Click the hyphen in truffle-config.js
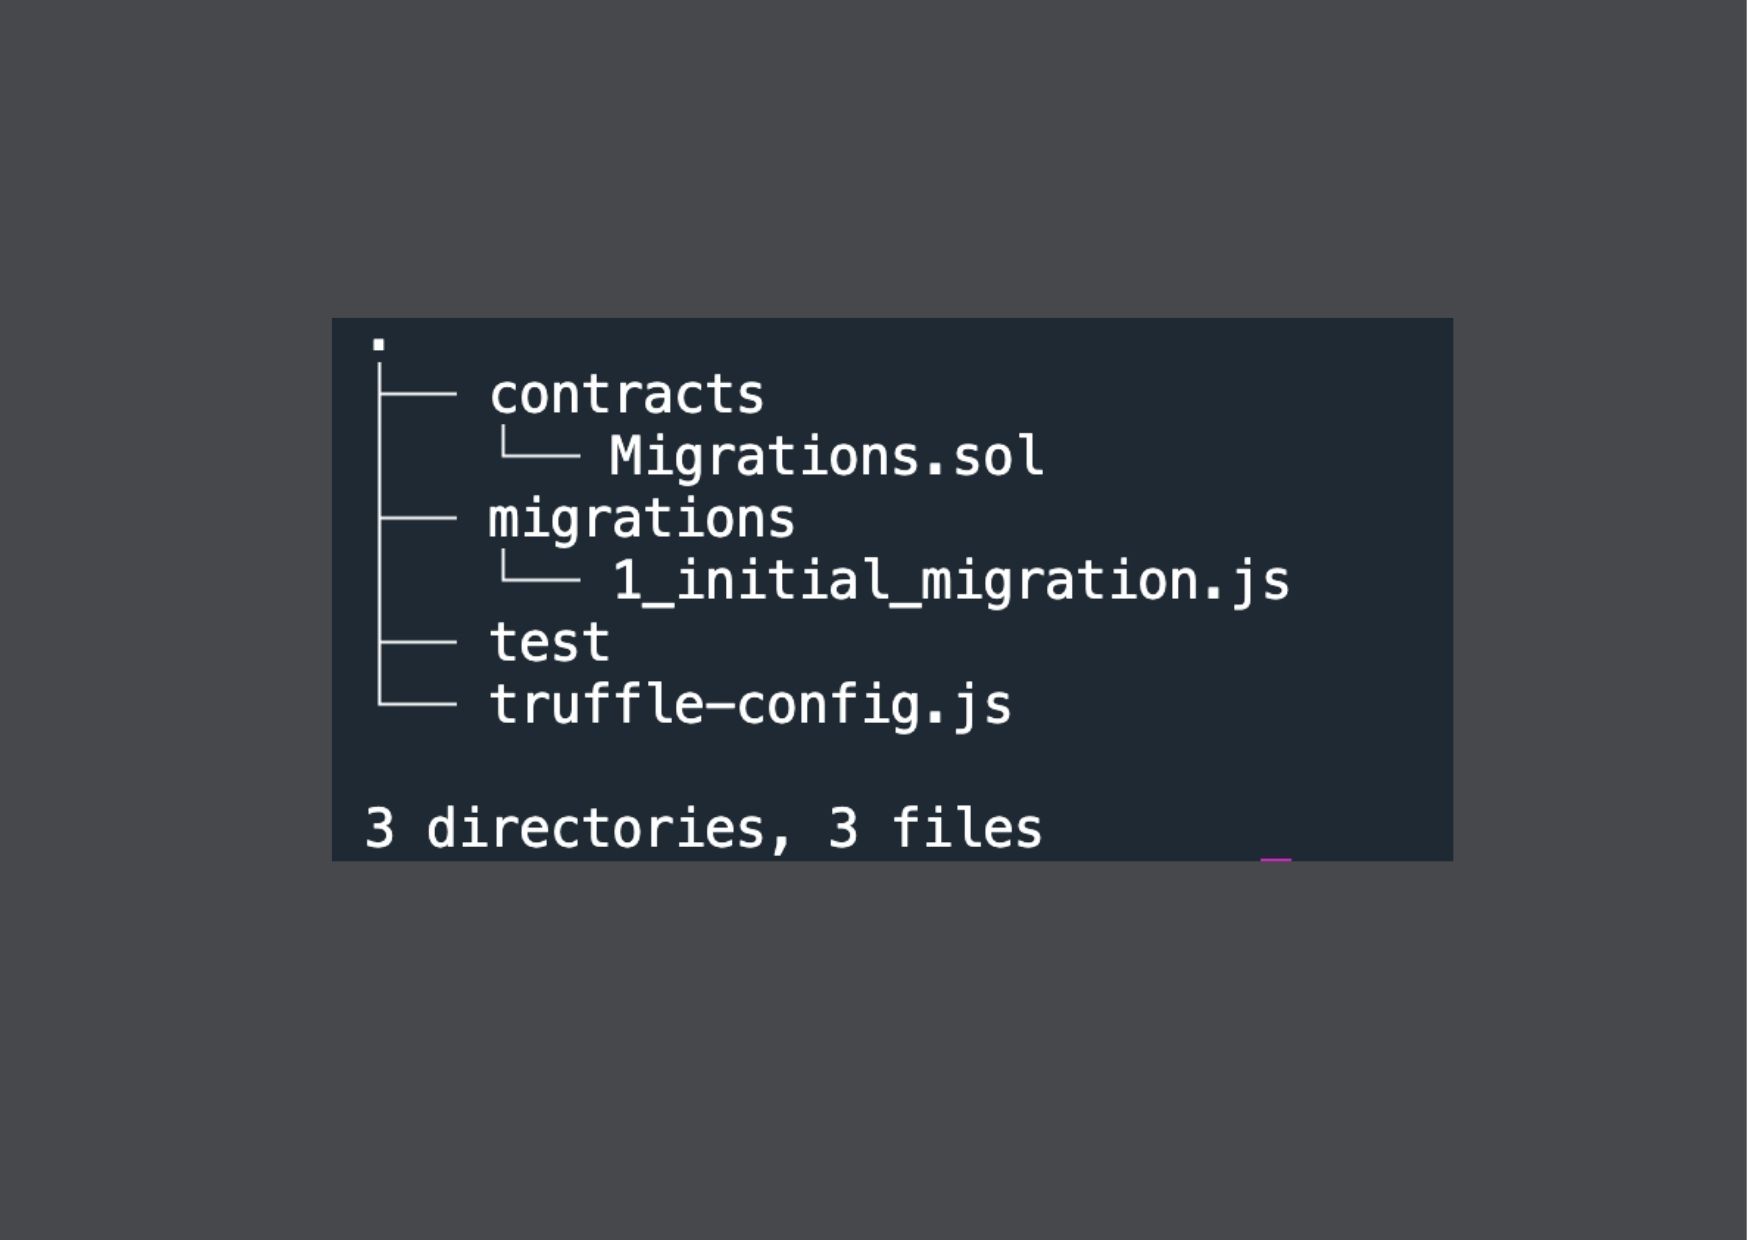Screen dimensions: 1748x1240 coord(720,706)
